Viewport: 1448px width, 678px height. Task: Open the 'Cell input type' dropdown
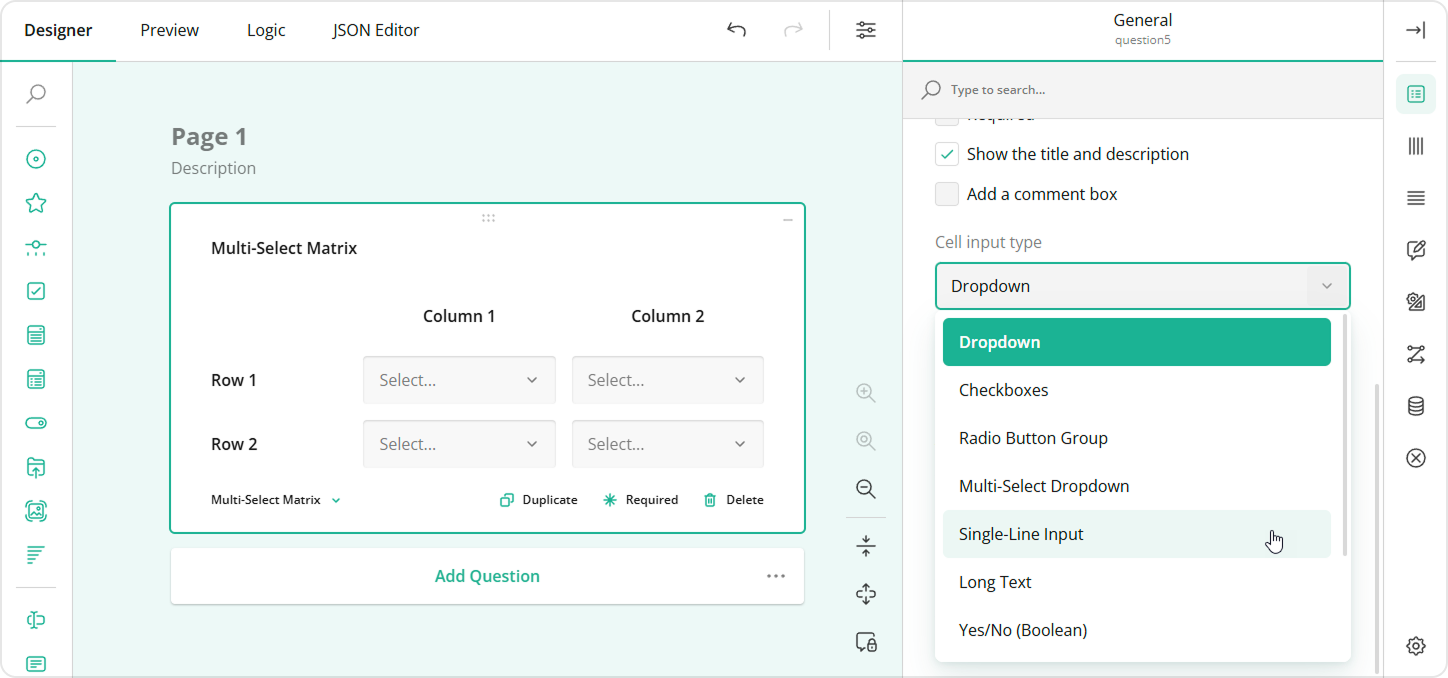click(x=1142, y=286)
